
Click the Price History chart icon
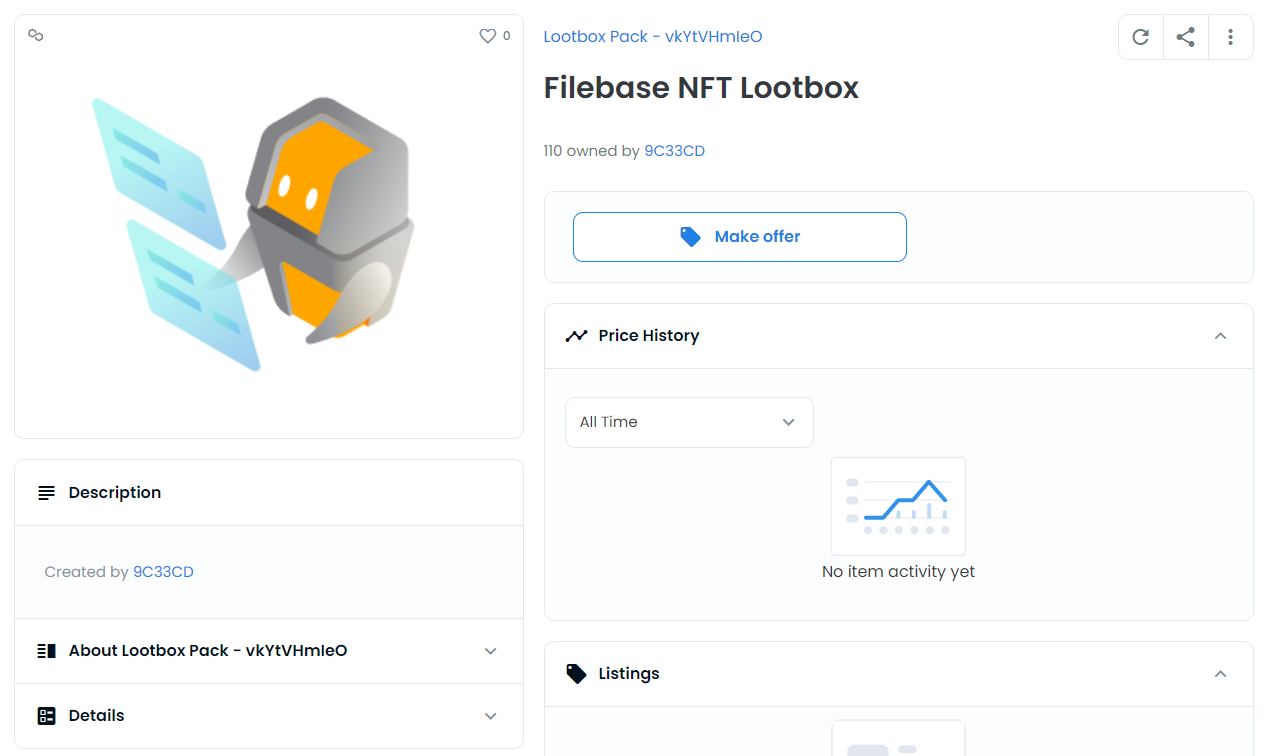tap(576, 336)
